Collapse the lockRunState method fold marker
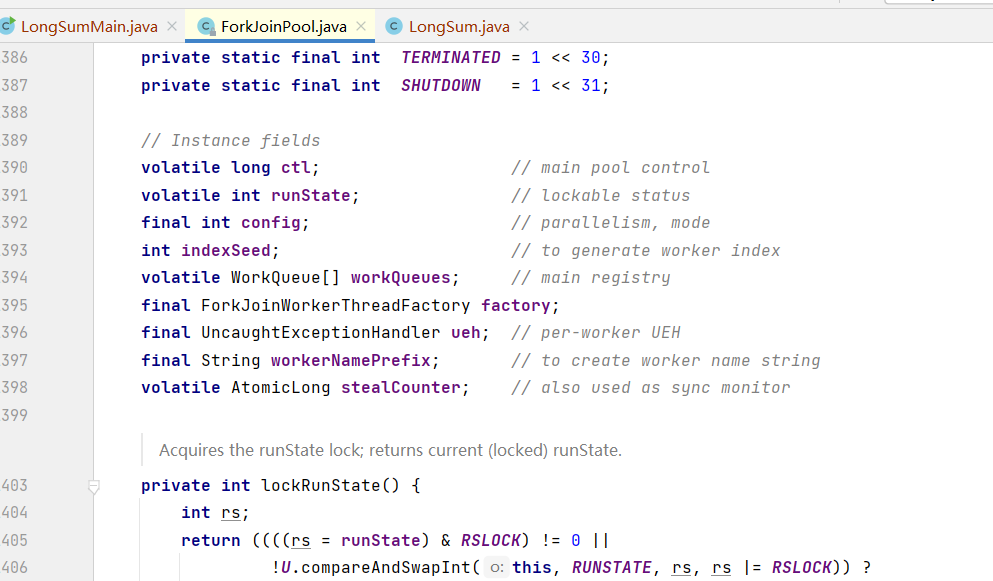The width and height of the screenshot is (993, 581). pyautogui.click(x=94, y=487)
